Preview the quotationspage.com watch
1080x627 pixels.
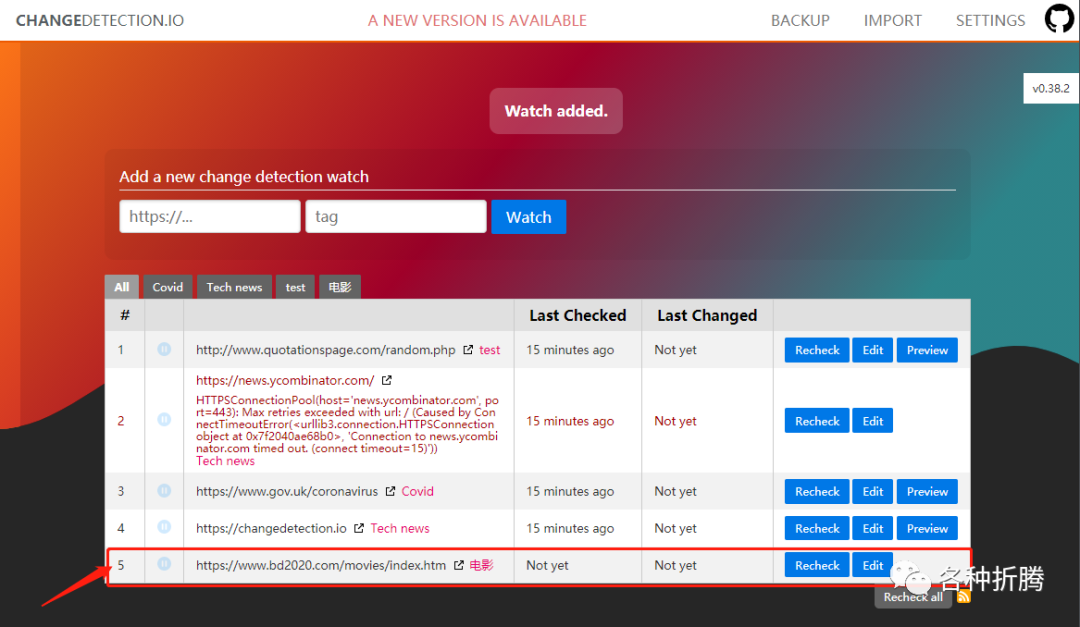927,350
